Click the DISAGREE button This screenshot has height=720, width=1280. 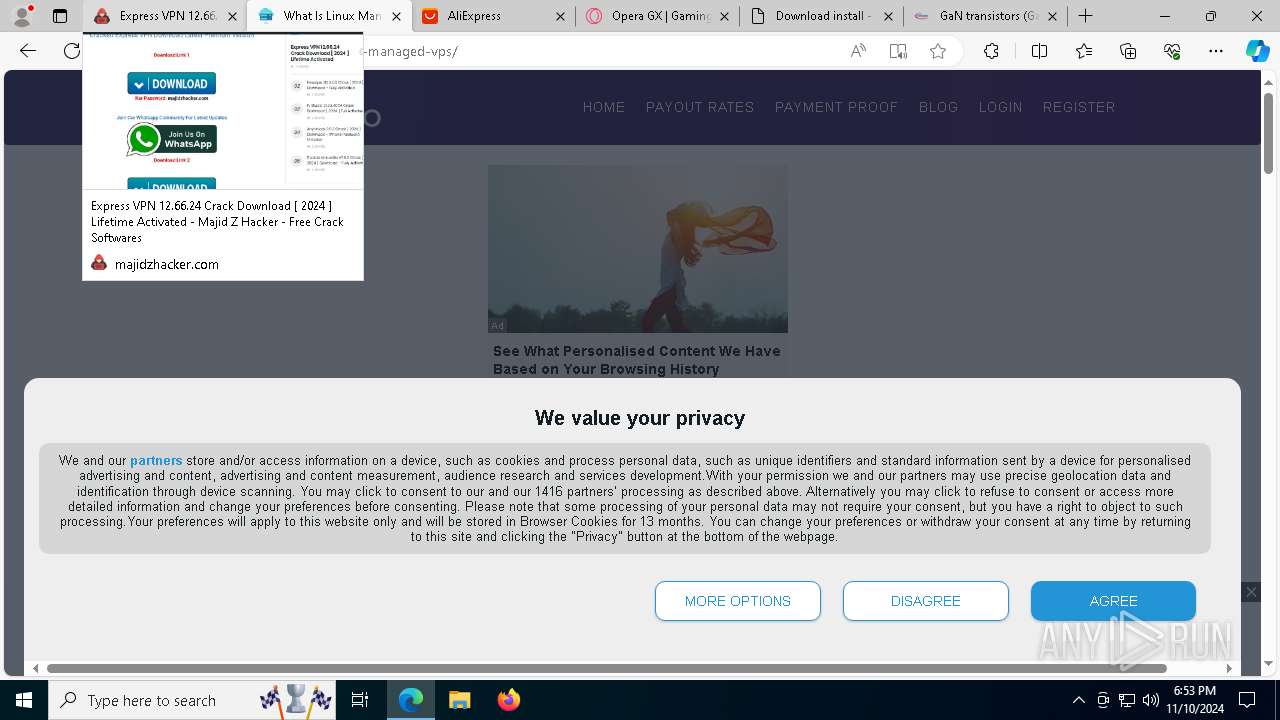coord(926,601)
